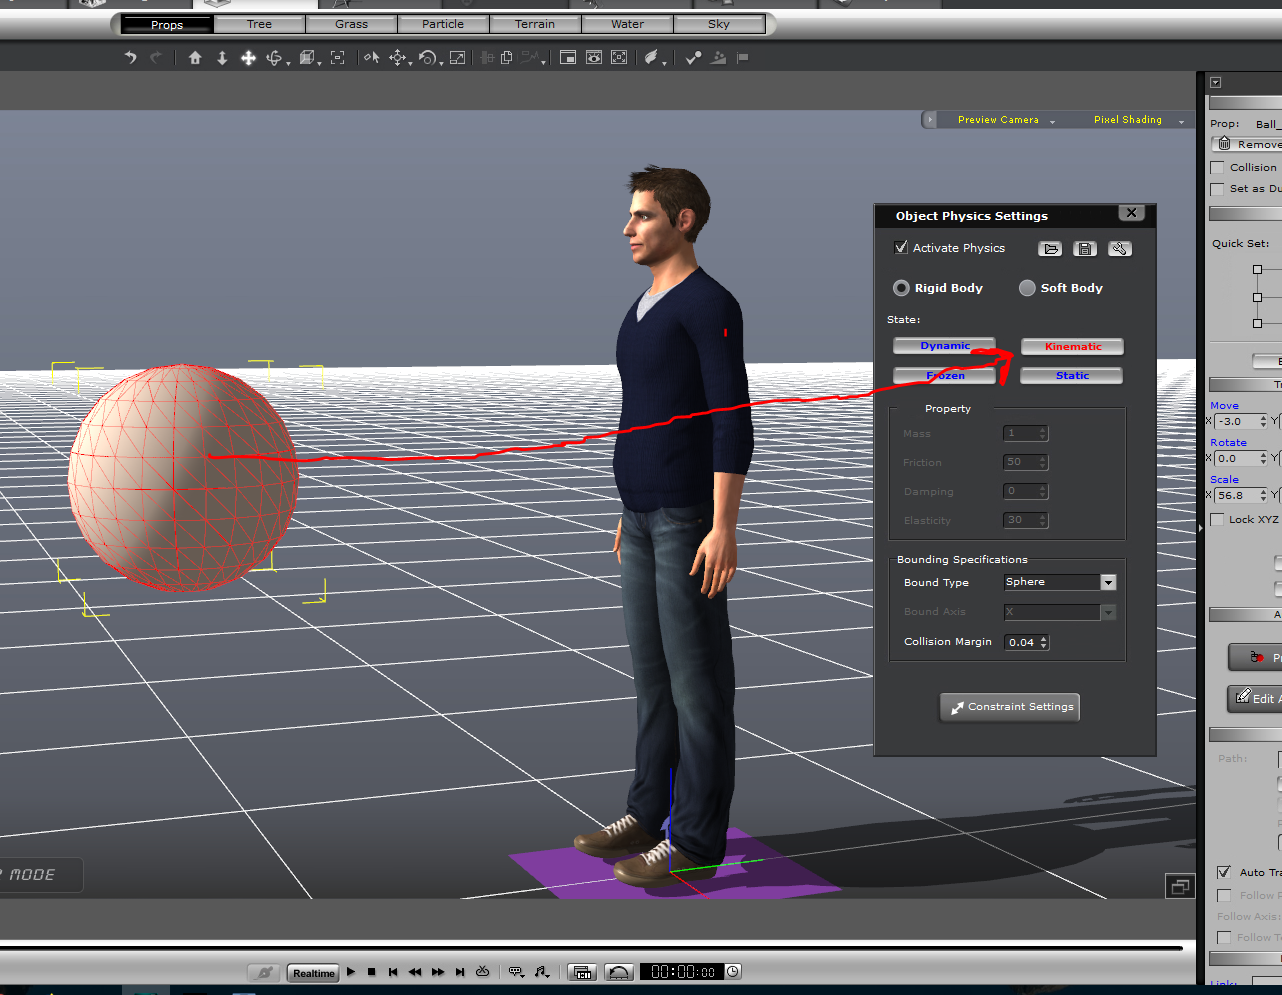Select the Rigid Body radio button
Screen dimensions: 1282x995
pos(901,288)
